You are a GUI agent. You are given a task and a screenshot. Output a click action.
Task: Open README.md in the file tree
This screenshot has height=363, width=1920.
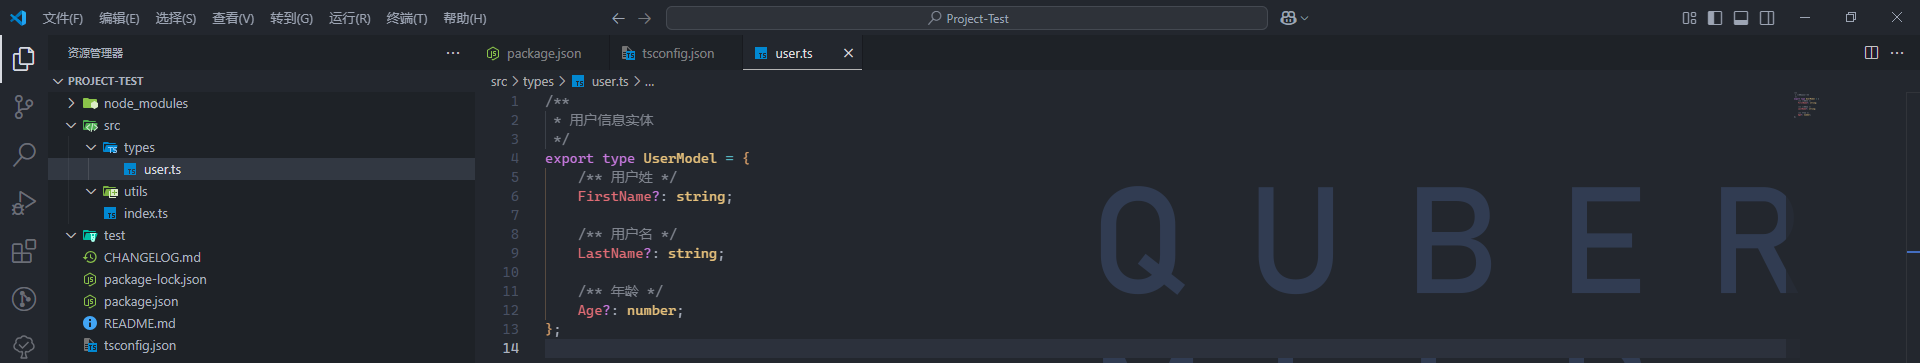(x=139, y=323)
